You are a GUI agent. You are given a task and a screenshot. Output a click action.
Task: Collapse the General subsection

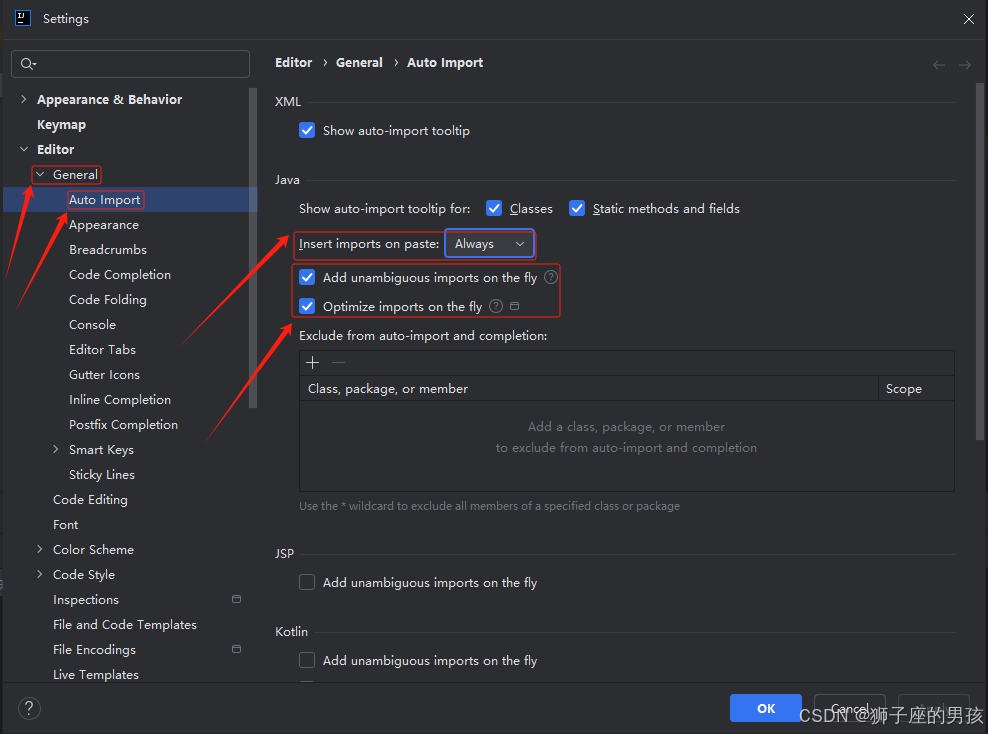click(40, 174)
